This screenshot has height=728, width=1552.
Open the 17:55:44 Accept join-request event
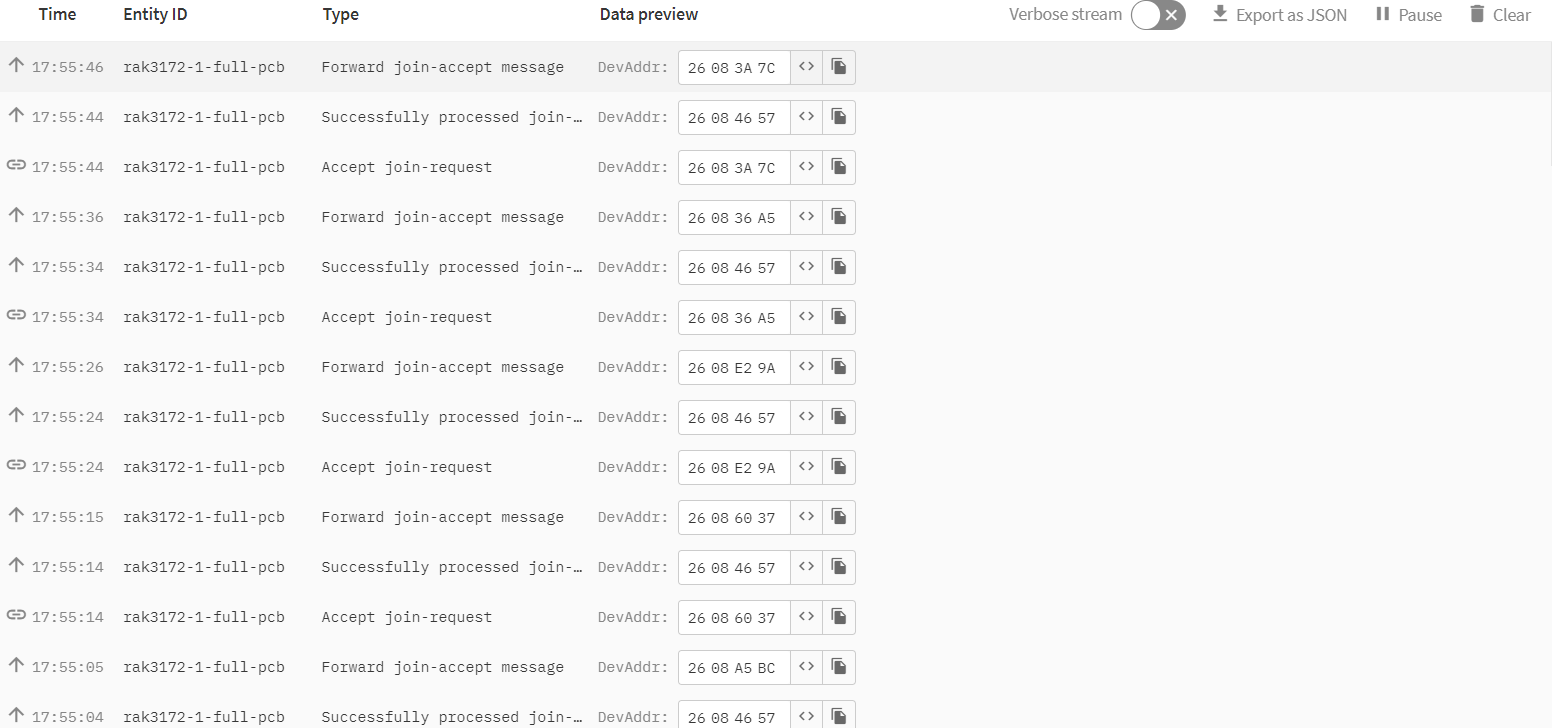(406, 167)
